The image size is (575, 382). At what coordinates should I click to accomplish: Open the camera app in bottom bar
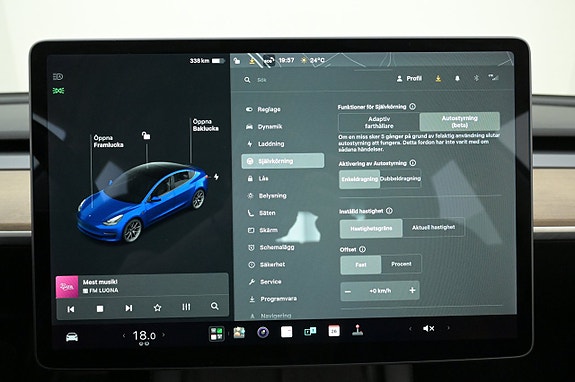tap(263, 332)
